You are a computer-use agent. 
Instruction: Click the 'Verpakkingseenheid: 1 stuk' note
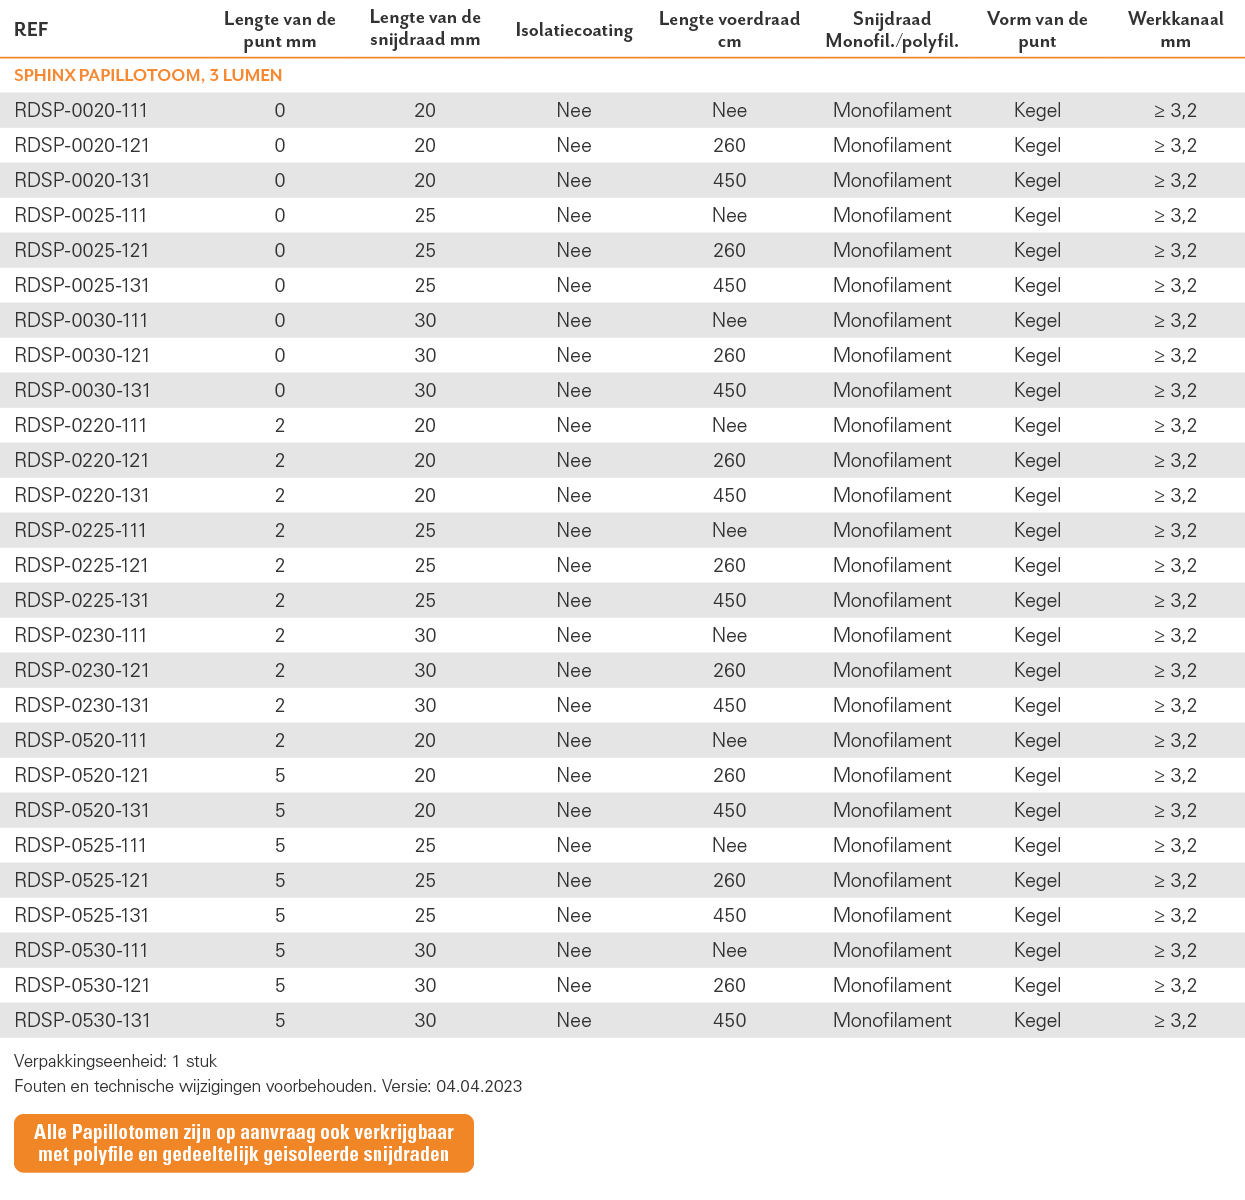115,1061
